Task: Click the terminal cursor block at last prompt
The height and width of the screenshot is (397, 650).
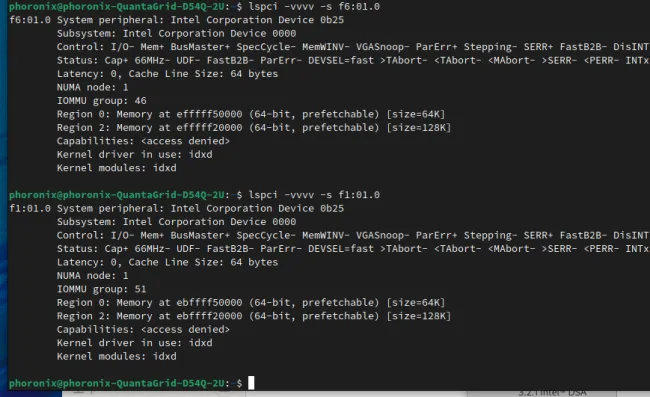Action: [x=251, y=382]
